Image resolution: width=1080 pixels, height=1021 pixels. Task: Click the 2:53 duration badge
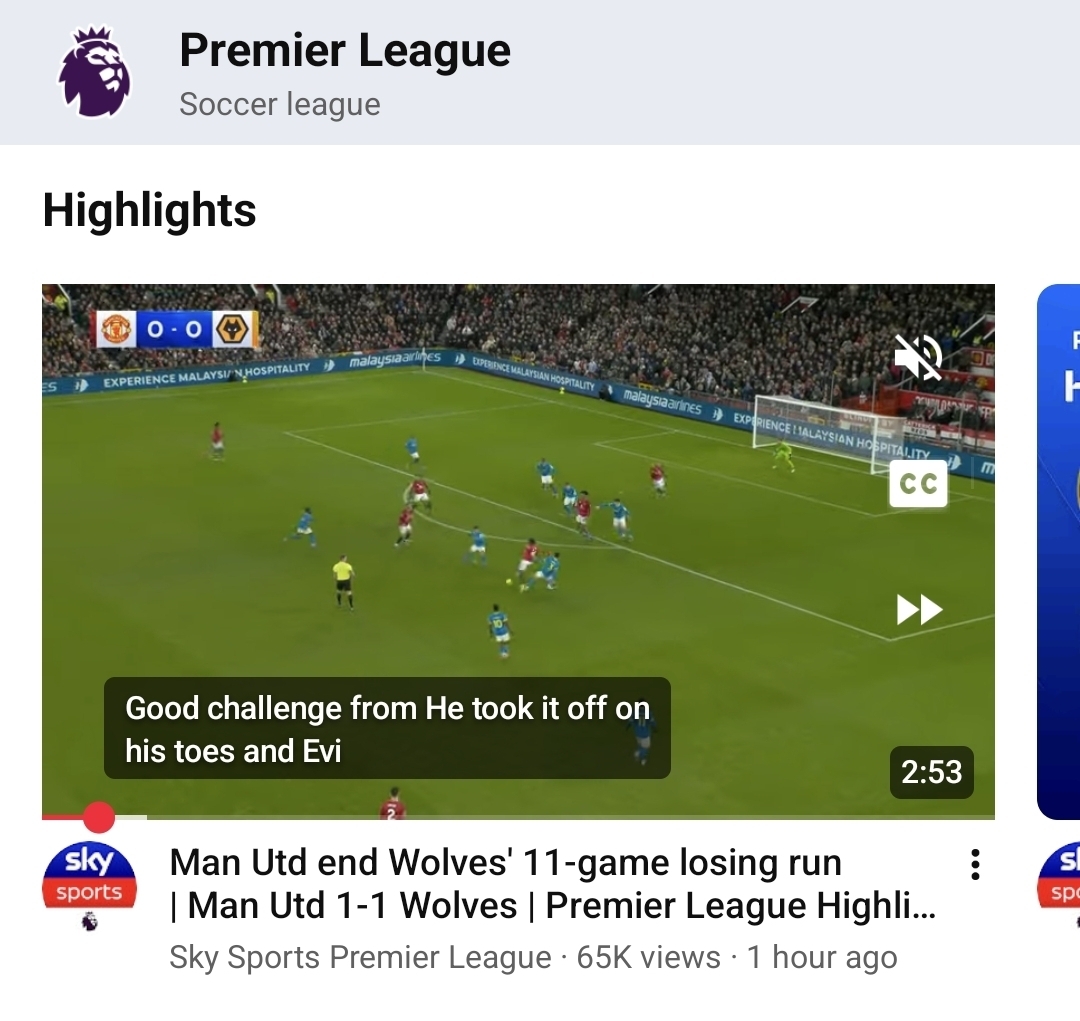(931, 772)
